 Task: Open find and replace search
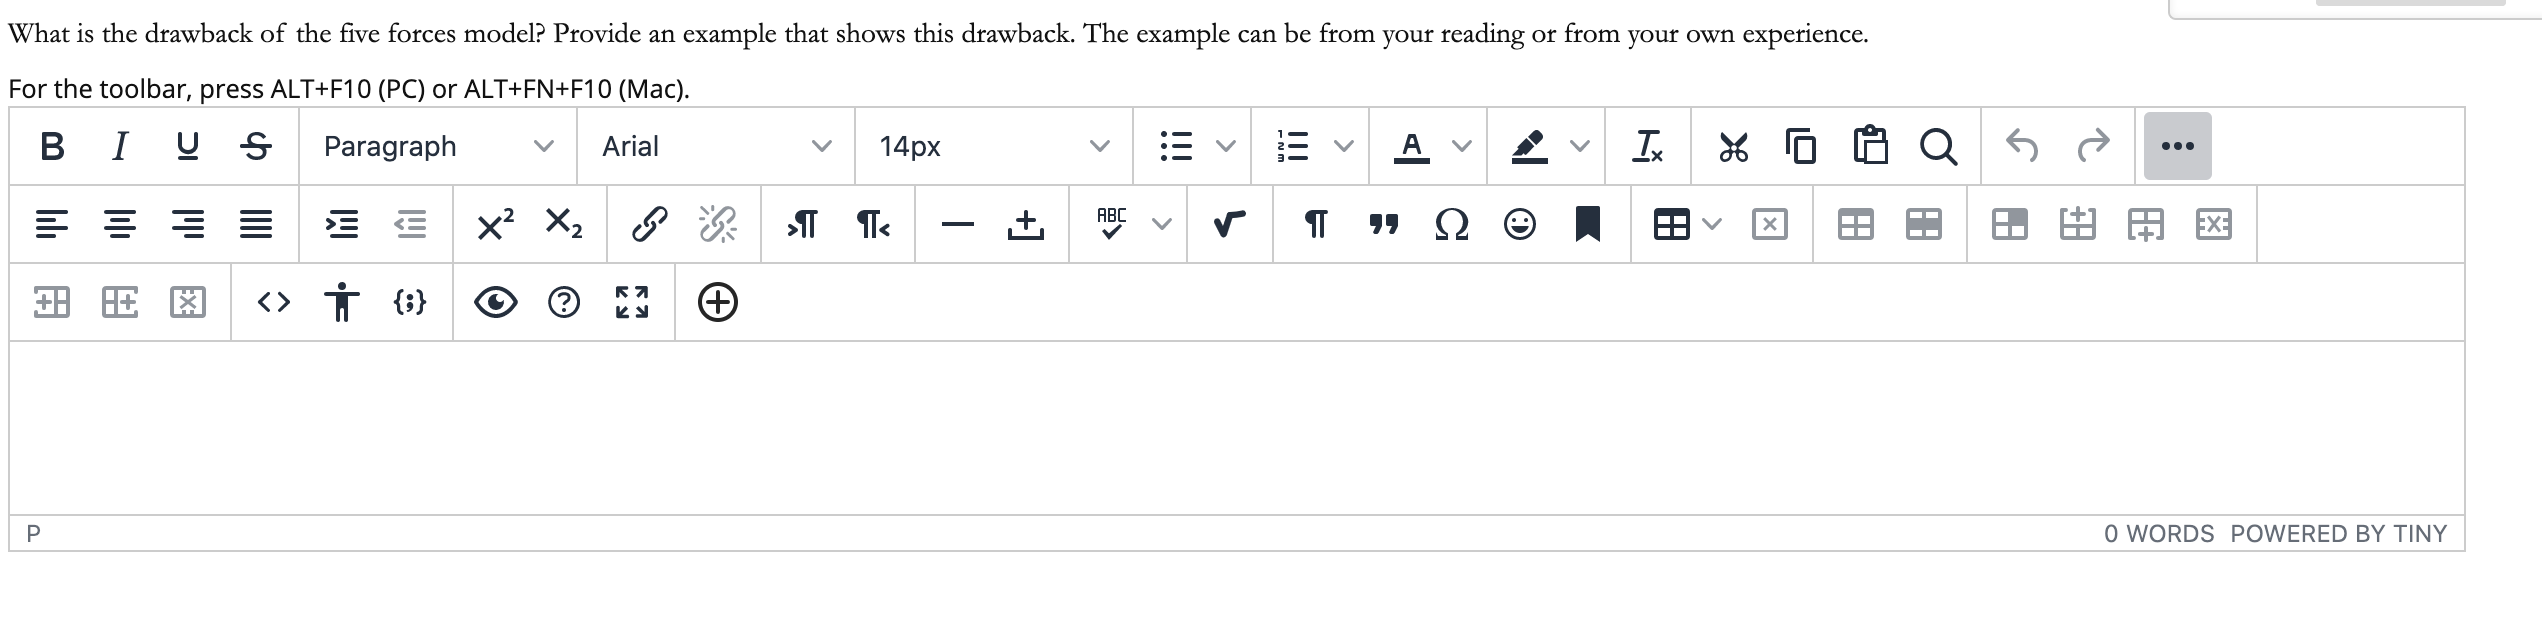pos(1938,146)
